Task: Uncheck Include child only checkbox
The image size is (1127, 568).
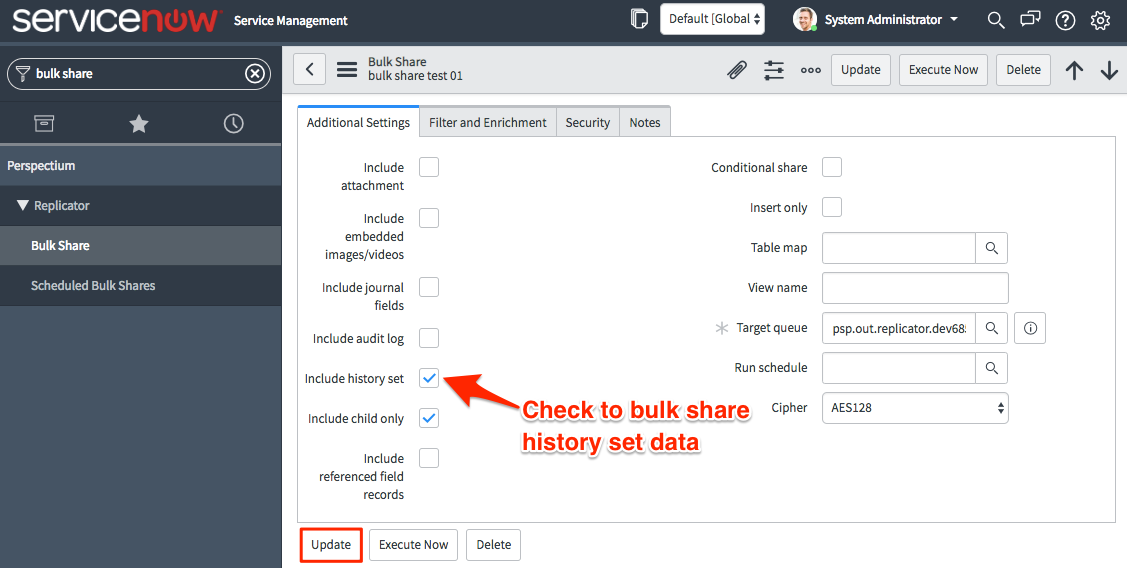Action: pyautogui.click(x=429, y=418)
